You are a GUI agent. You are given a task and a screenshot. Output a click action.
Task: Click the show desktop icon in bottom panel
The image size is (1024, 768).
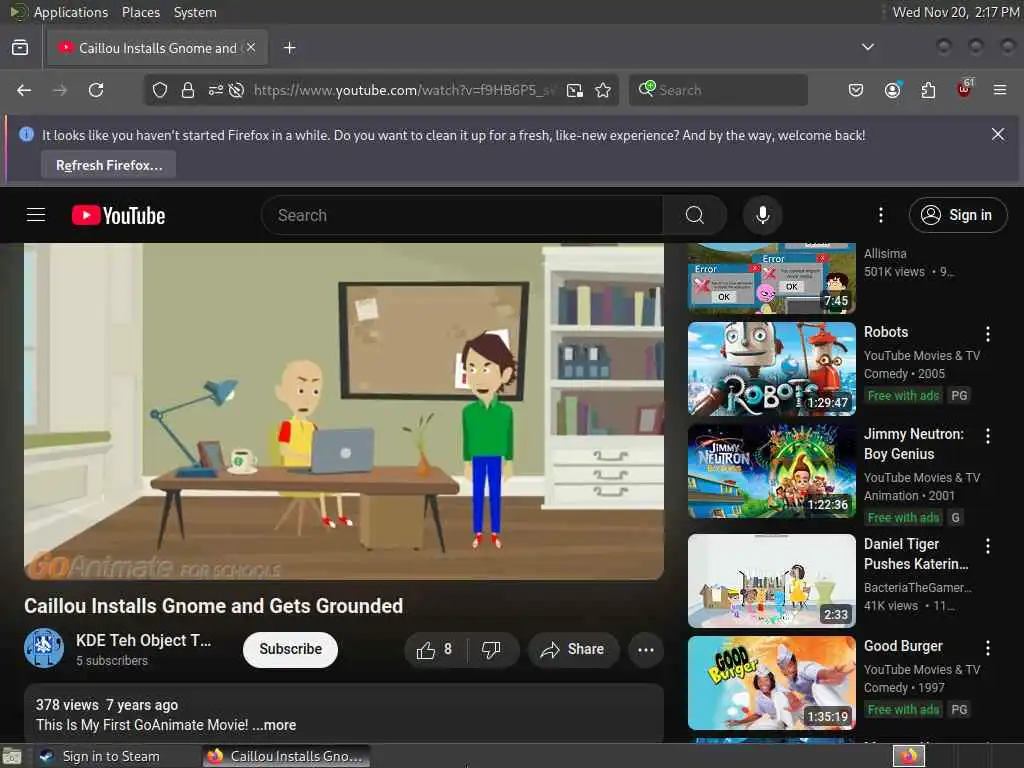(x=11, y=757)
